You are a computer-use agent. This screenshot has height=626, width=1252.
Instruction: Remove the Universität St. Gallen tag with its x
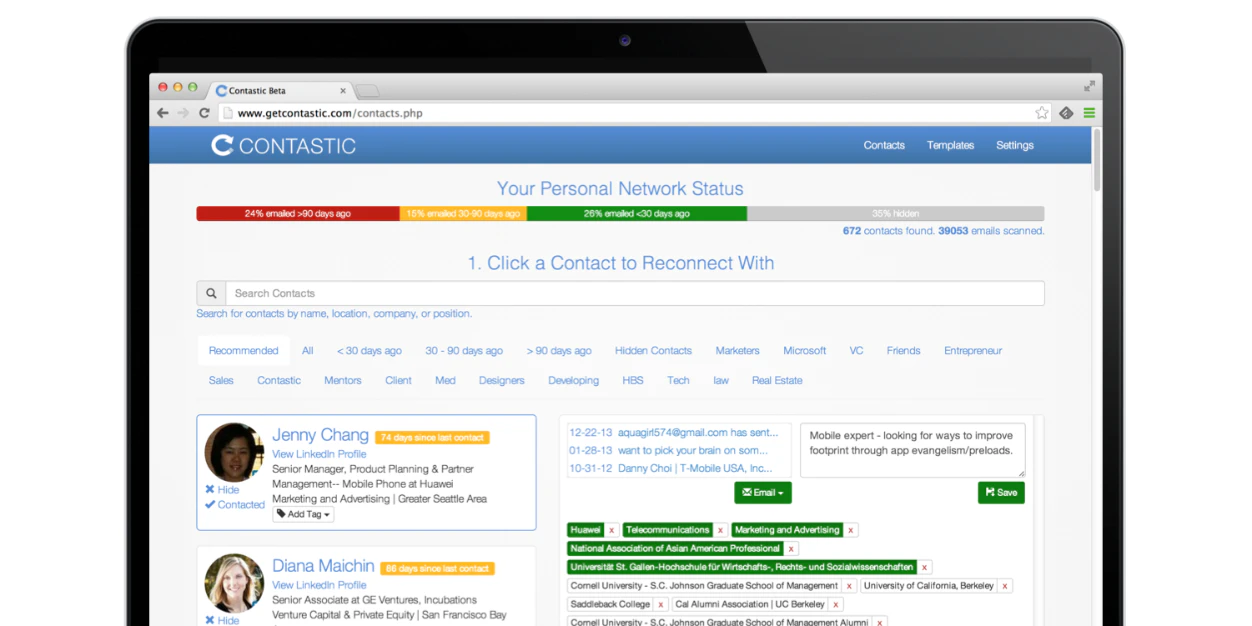click(924, 567)
